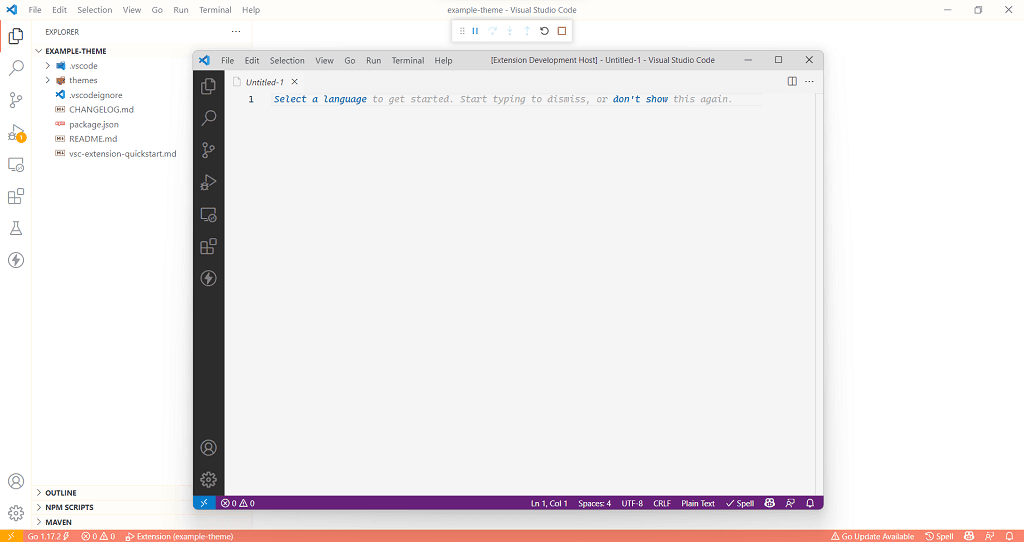The width and height of the screenshot is (1024, 542).
Task: Open Extensions icon in Extension Development Host
Action: tap(208, 246)
